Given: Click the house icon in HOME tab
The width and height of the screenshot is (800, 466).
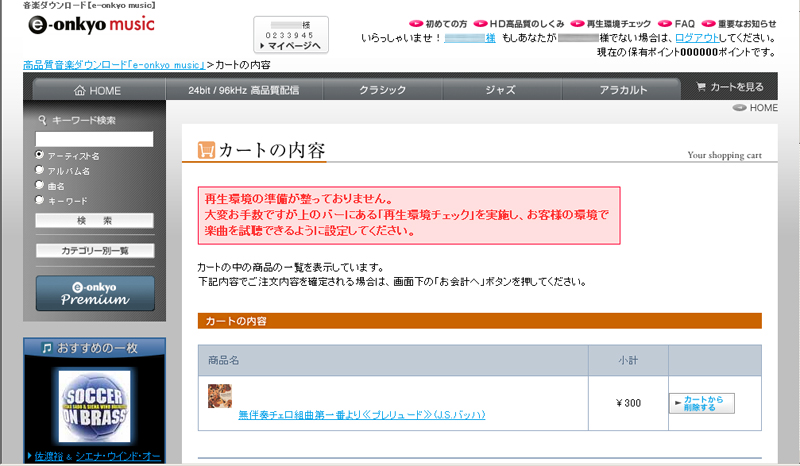Looking at the screenshot, I should click(x=80, y=90).
